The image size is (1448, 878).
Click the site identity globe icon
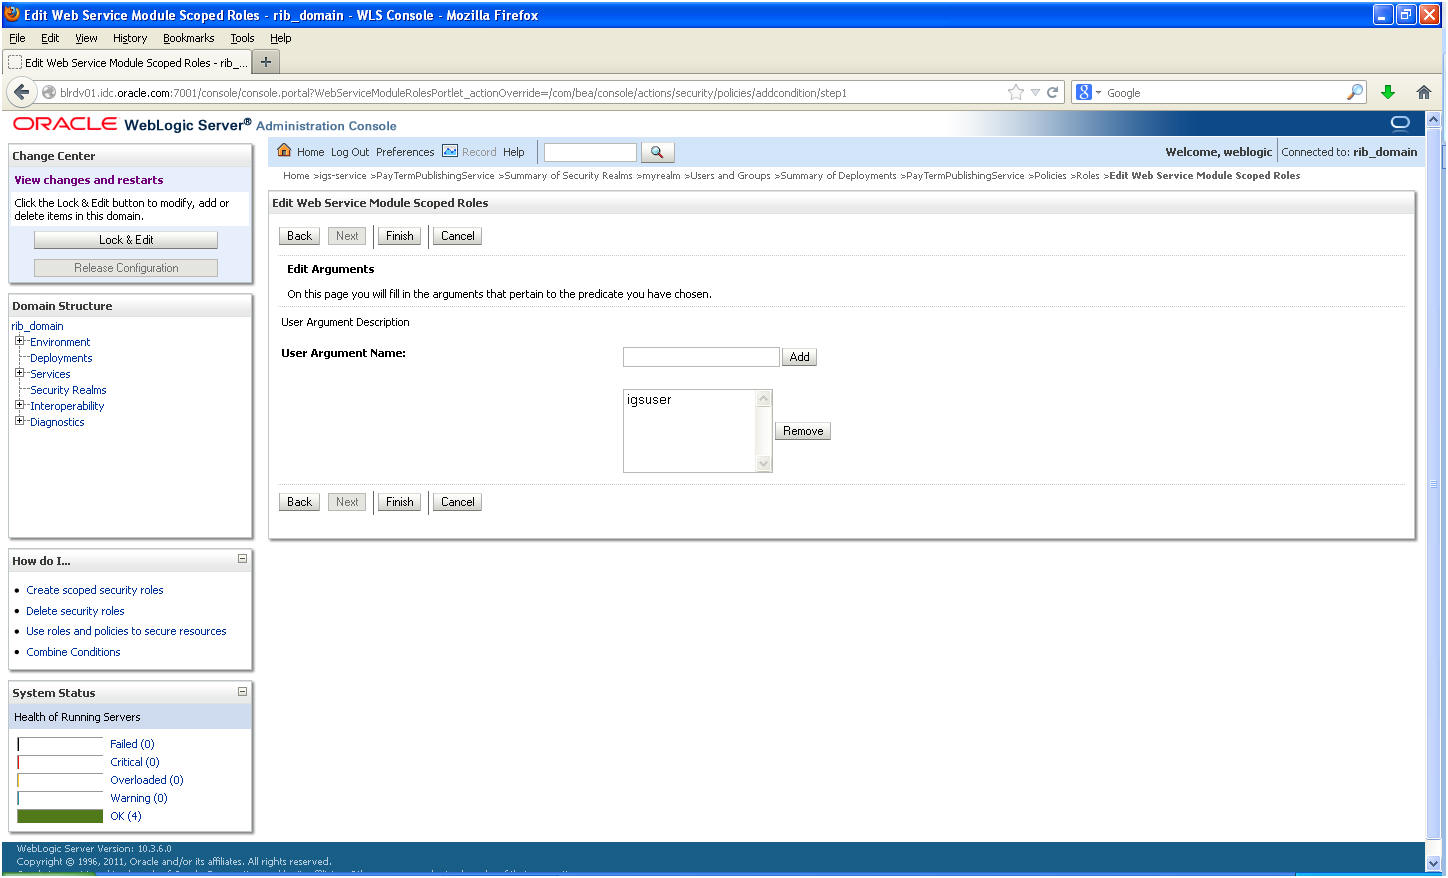48,92
